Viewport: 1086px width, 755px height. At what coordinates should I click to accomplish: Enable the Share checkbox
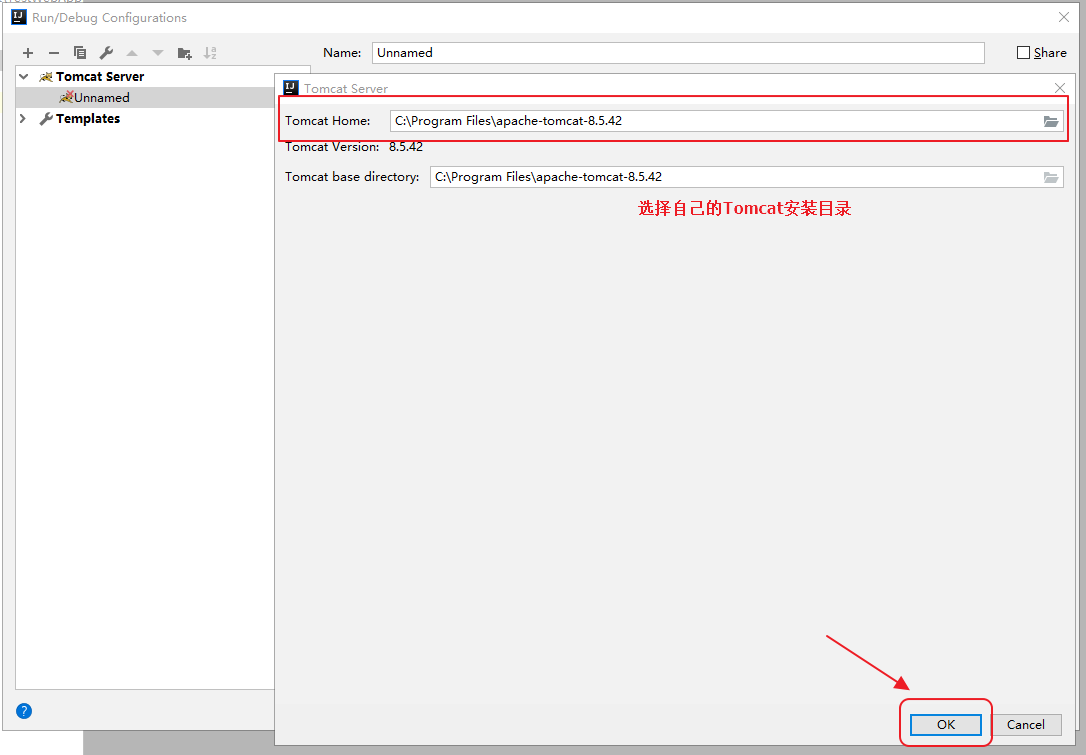[1023, 53]
